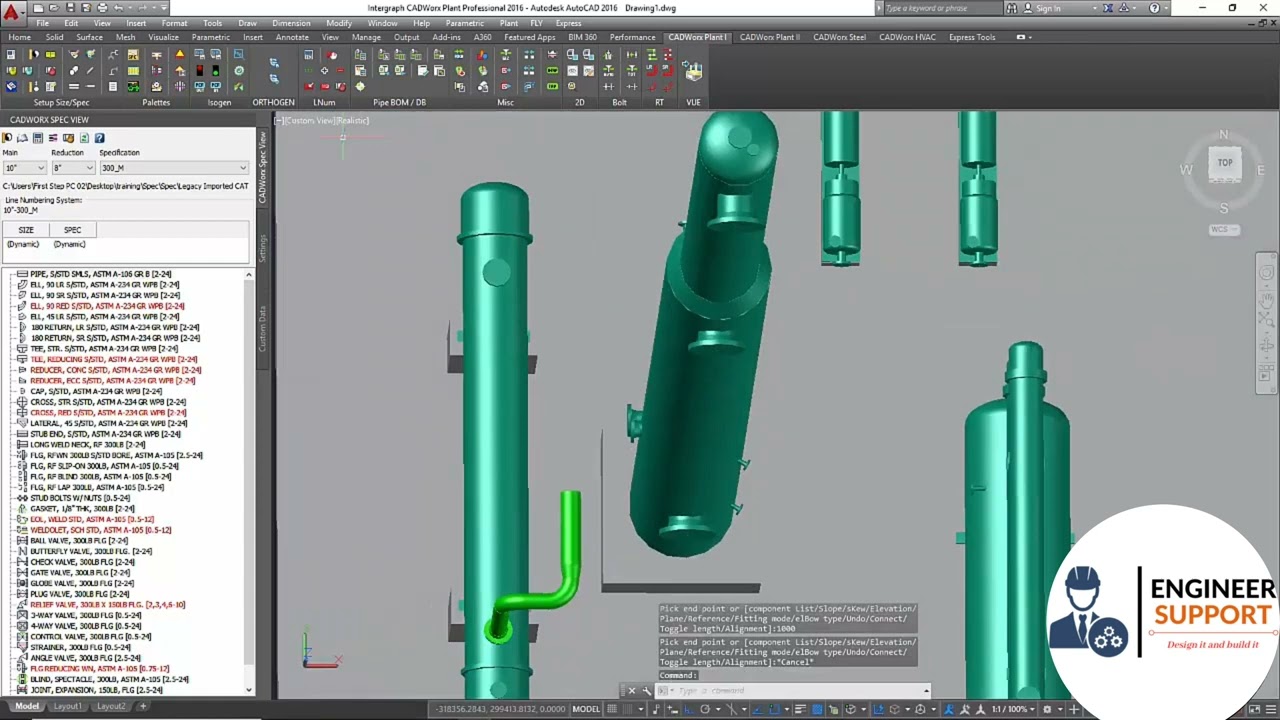The width and height of the screenshot is (1280, 720).
Task: Click the WCS dropdown under ViewCube
Action: (1224, 229)
